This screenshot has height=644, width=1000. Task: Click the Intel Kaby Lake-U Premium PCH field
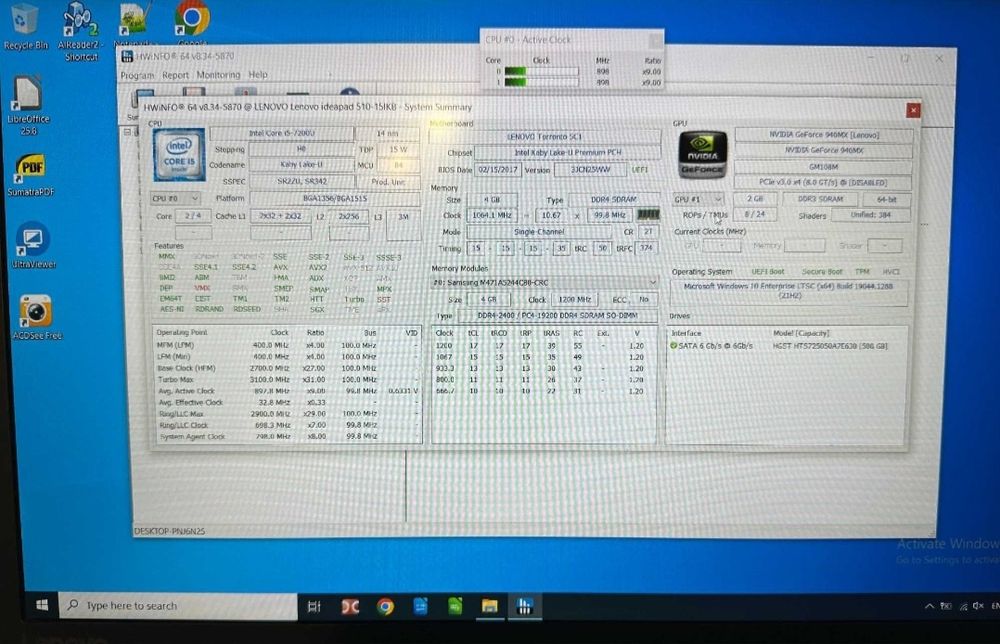[567, 152]
